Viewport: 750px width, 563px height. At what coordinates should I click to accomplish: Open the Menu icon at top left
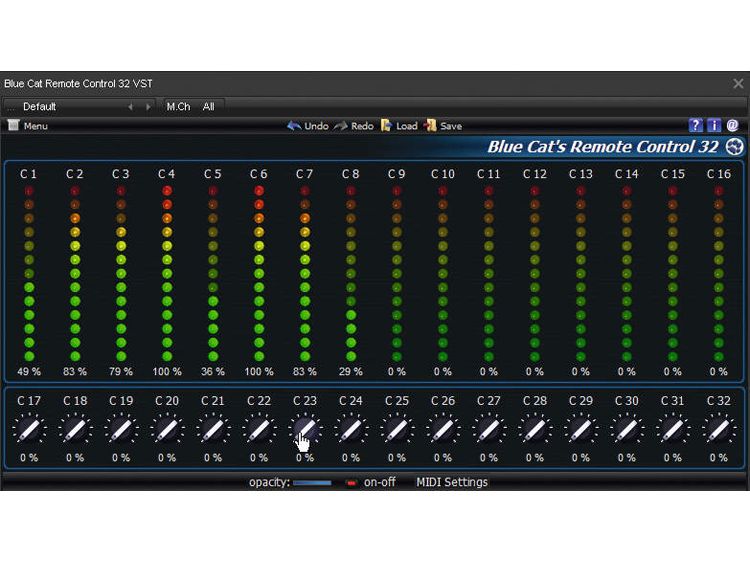pyautogui.click(x=13, y=125)
